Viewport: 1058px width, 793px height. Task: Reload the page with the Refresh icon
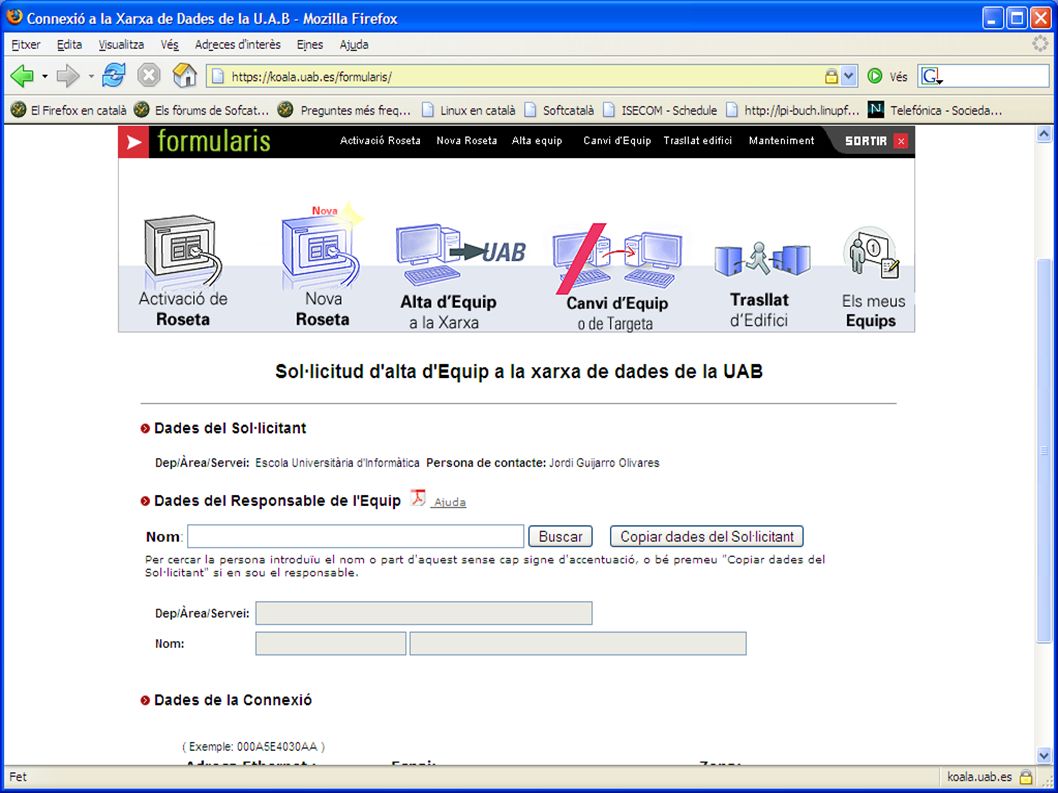coord(113,76)
